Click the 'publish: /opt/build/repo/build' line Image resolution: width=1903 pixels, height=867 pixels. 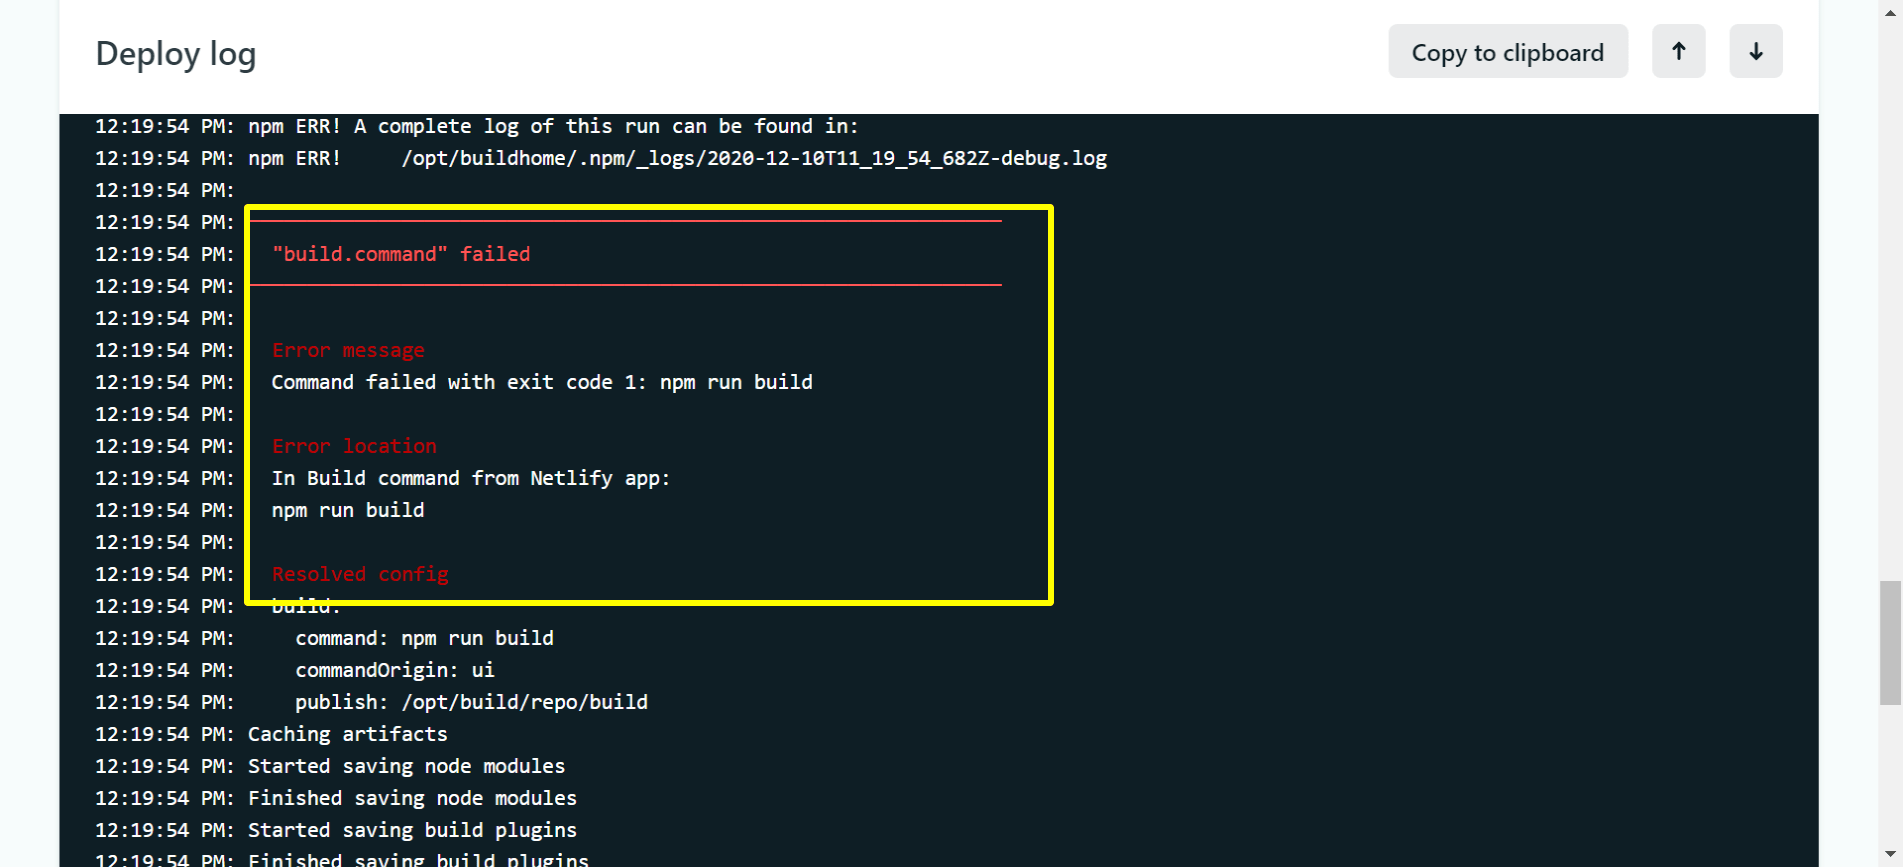click(x=471, y=702)
